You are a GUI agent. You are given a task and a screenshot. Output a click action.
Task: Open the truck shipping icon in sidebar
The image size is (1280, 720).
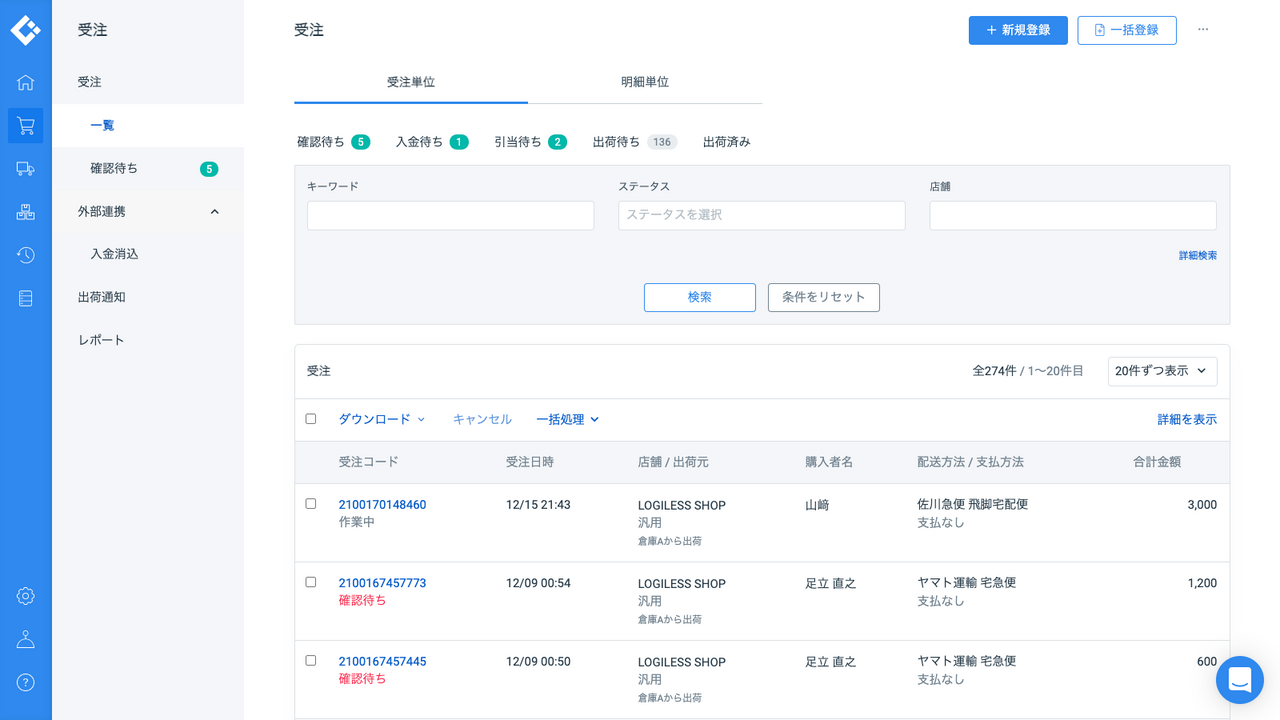[25, 168]
